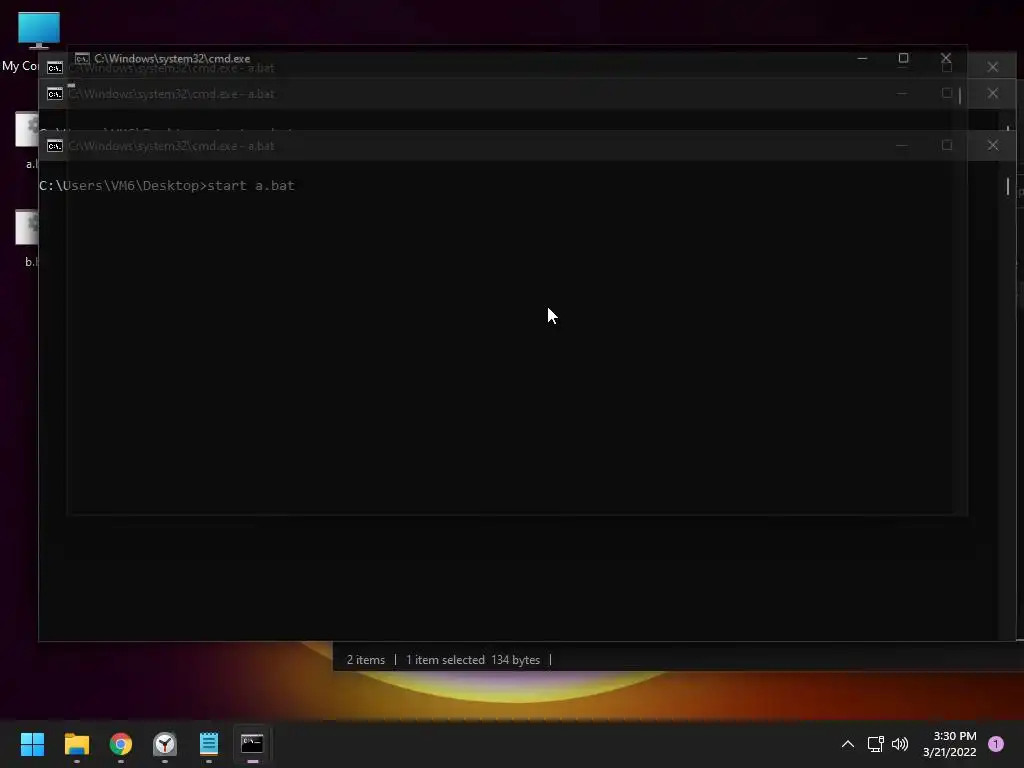The height and width of the screenshot is (768, 1024).
Task: Minimize the faded cmd.exe window without a.bat
Action: tap(862, 58)
